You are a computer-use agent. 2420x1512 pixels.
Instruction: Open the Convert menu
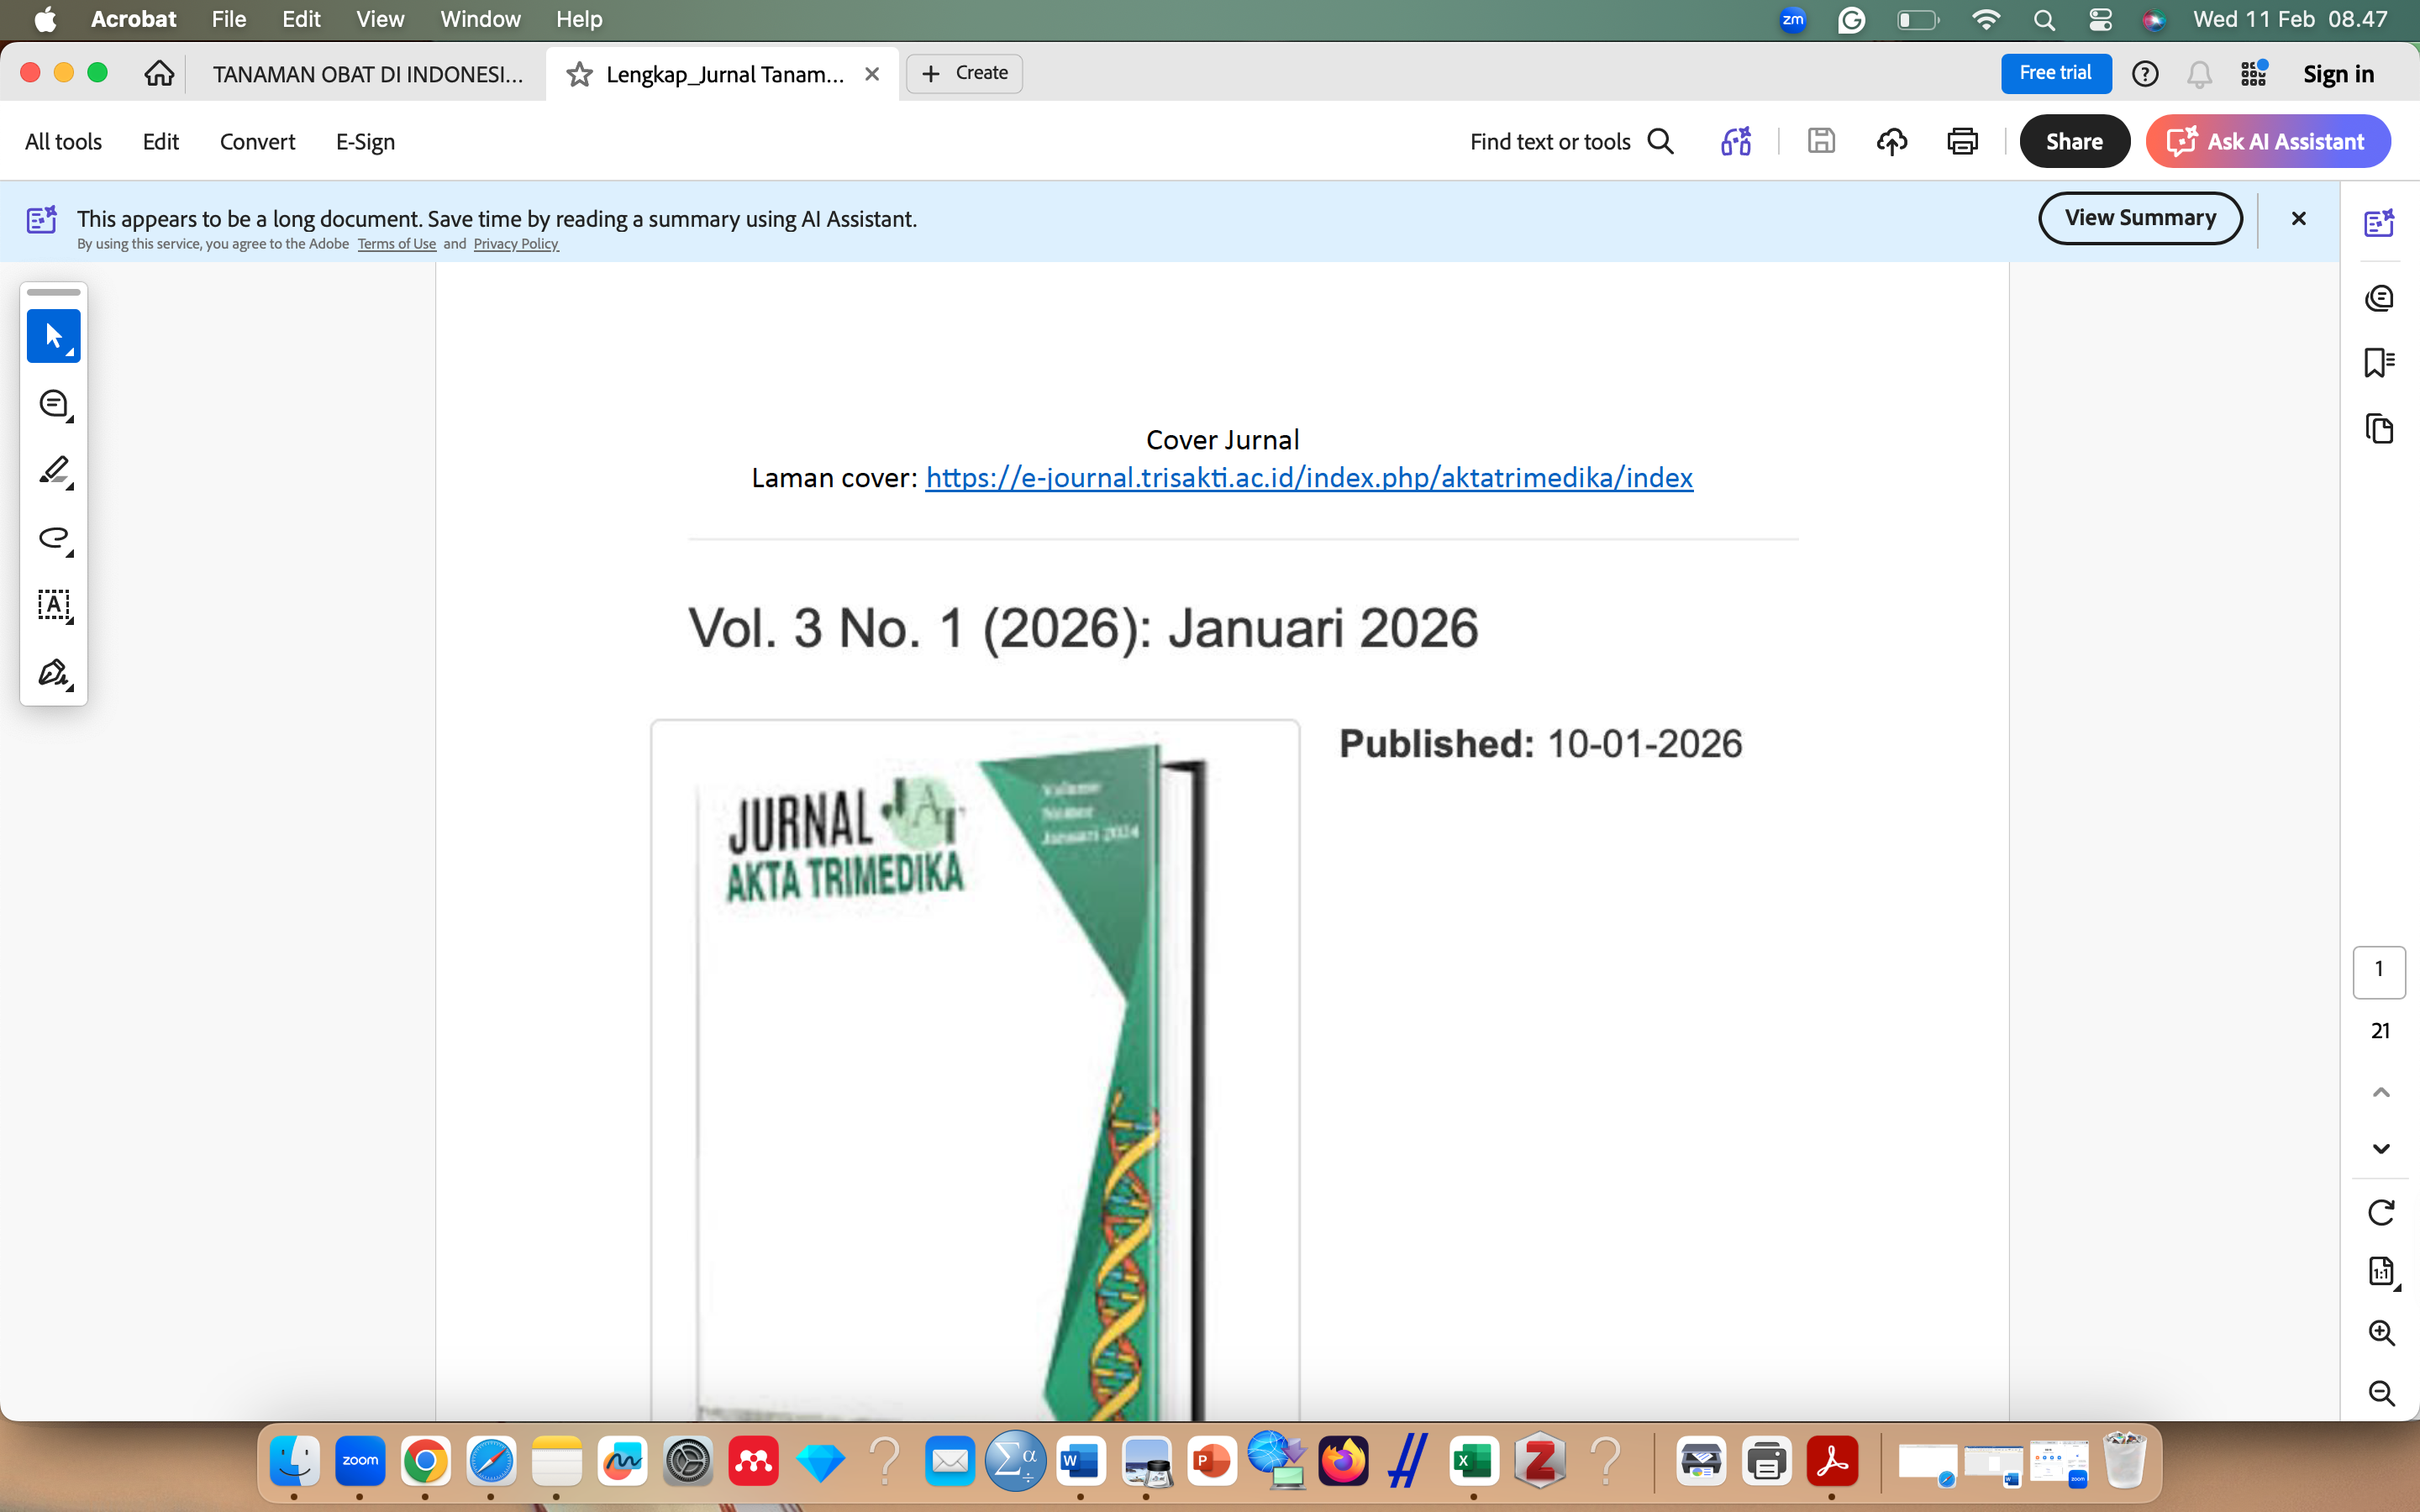click(x=257, y=142)
